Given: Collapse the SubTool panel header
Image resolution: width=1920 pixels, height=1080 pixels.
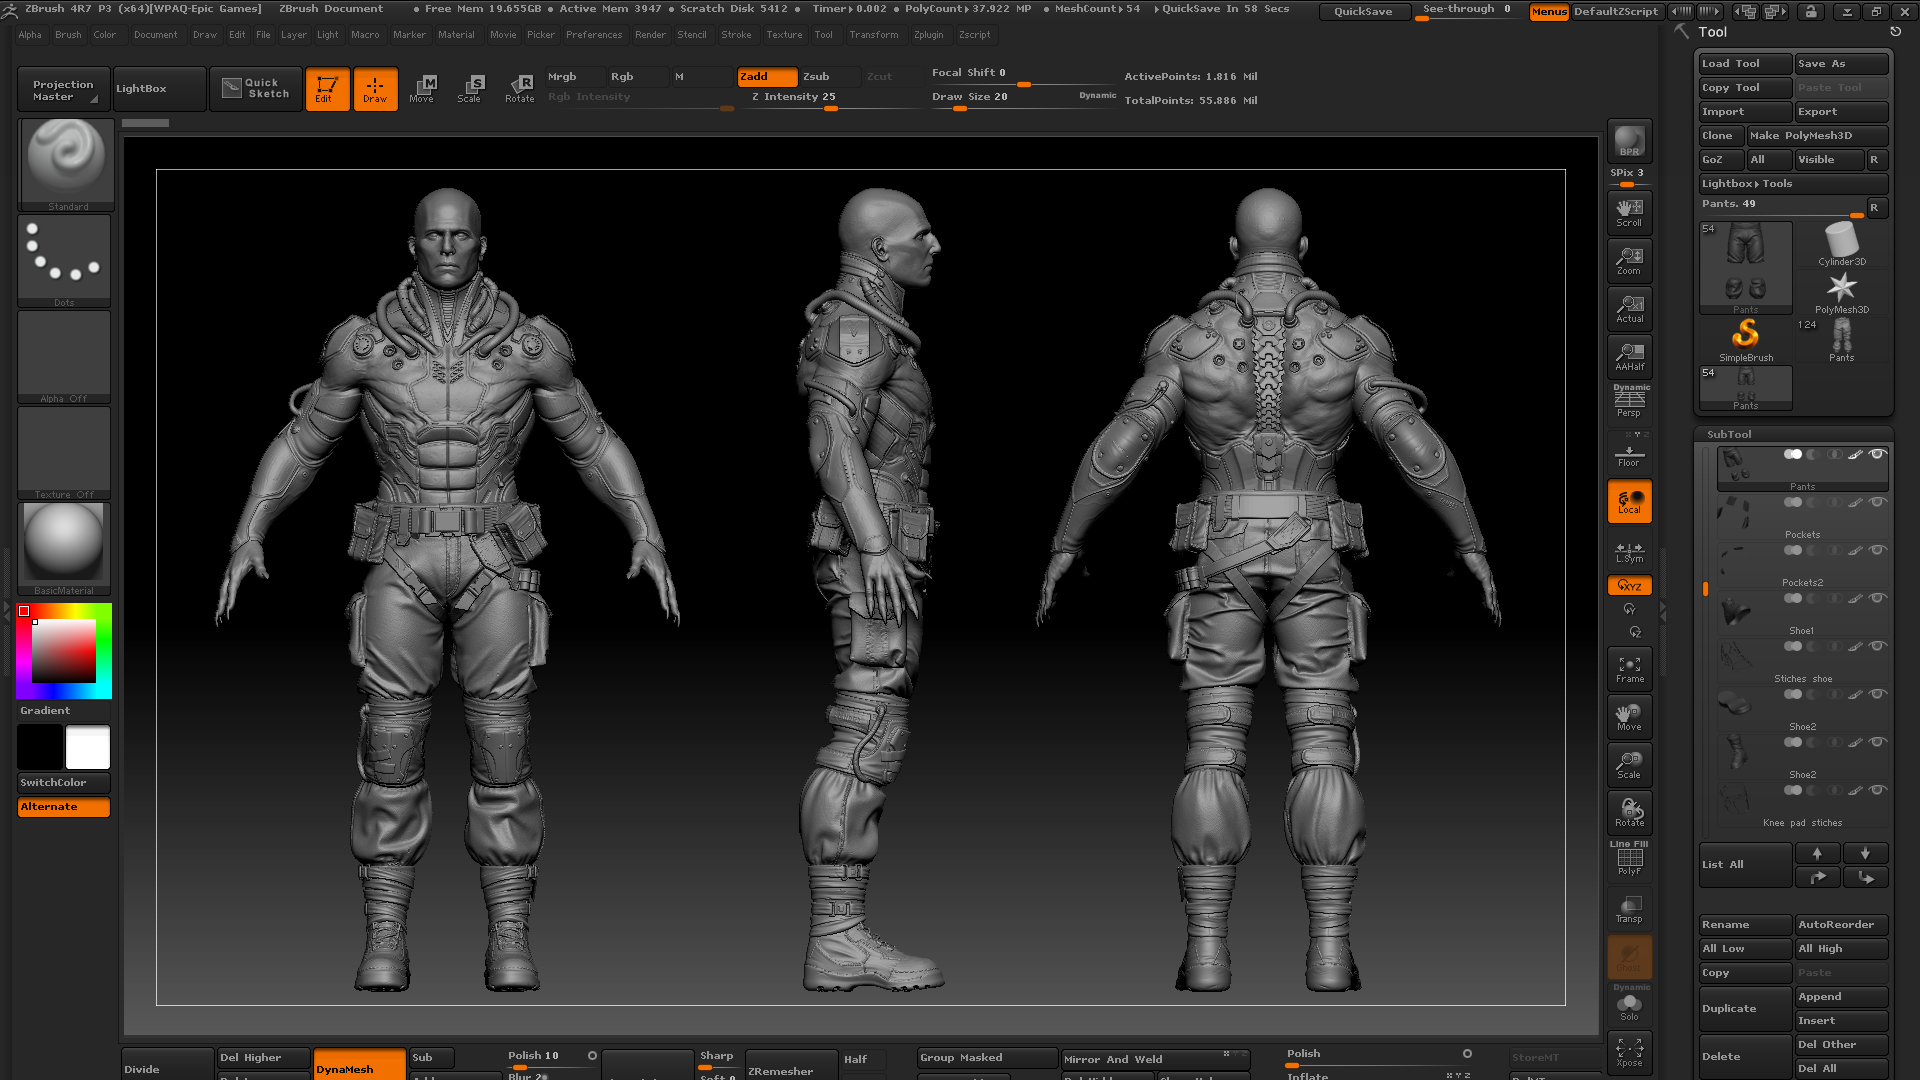Looking at the screenshot, I should (x=1729, y=434).
